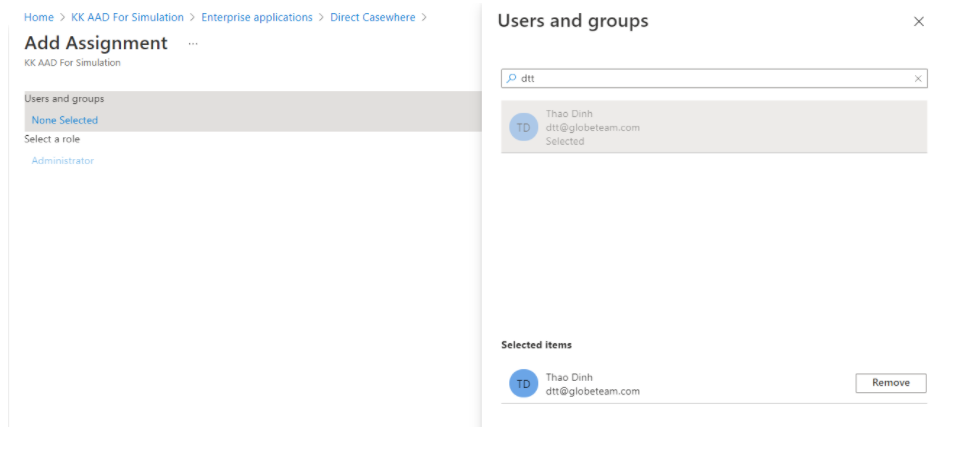The image size is (958, 449).
Task: Click into the dtt search field
Action: point(714,79)
